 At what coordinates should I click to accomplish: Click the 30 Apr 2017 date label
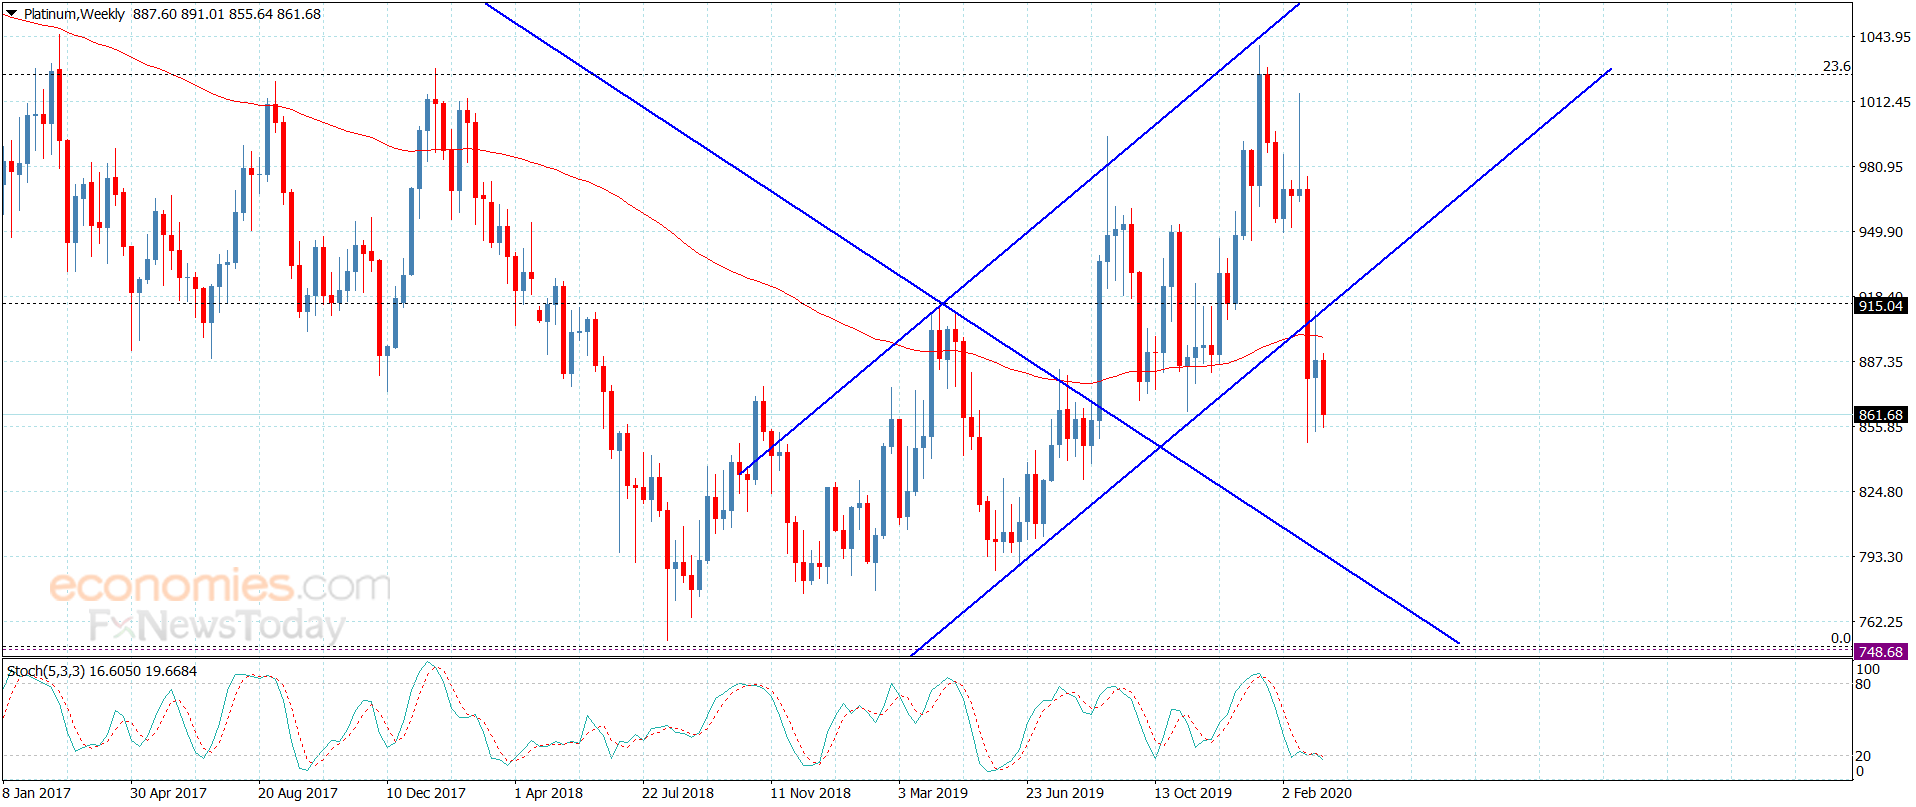pyautogui.click(x=168, y=793)
